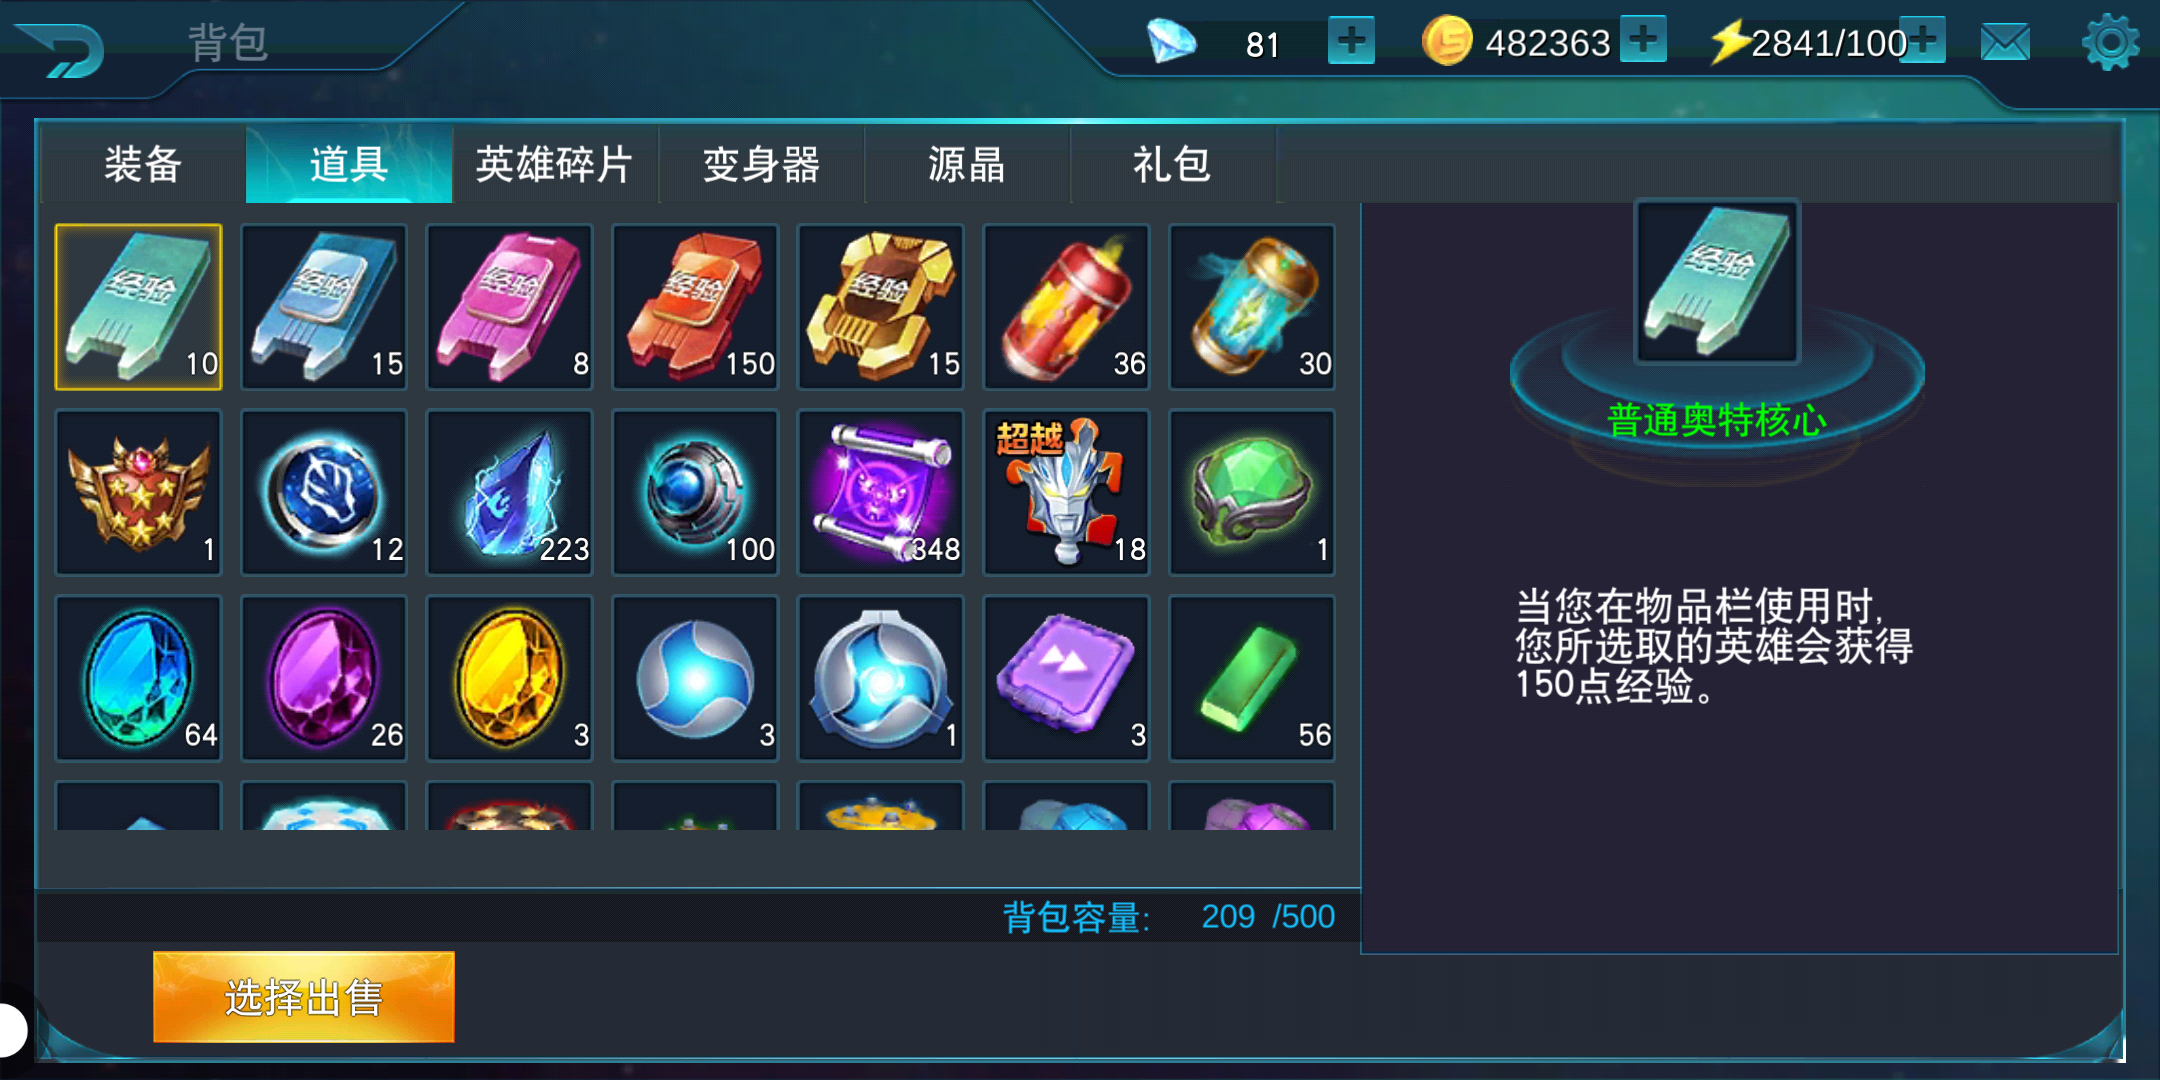The width and height of the screenshot is (2160, 1080).
Task: Select the red energy can item
Action: [x=1067, y=307]
